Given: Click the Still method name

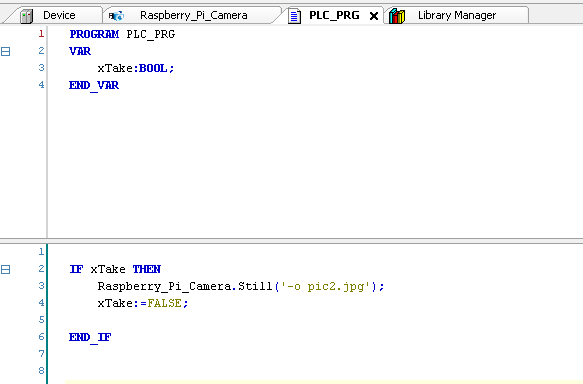Looking at the screenshot, I should [255, 286].
